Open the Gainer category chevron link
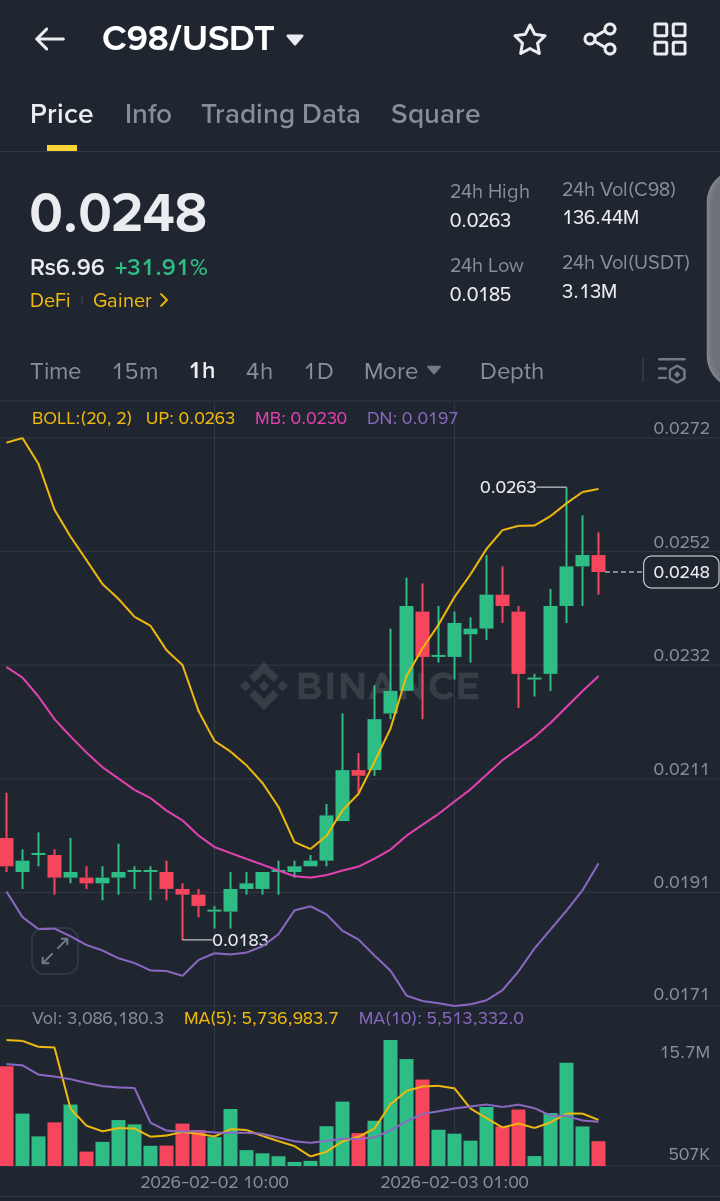The width and height of the screenshot is (720, 1201). [131, 300]
